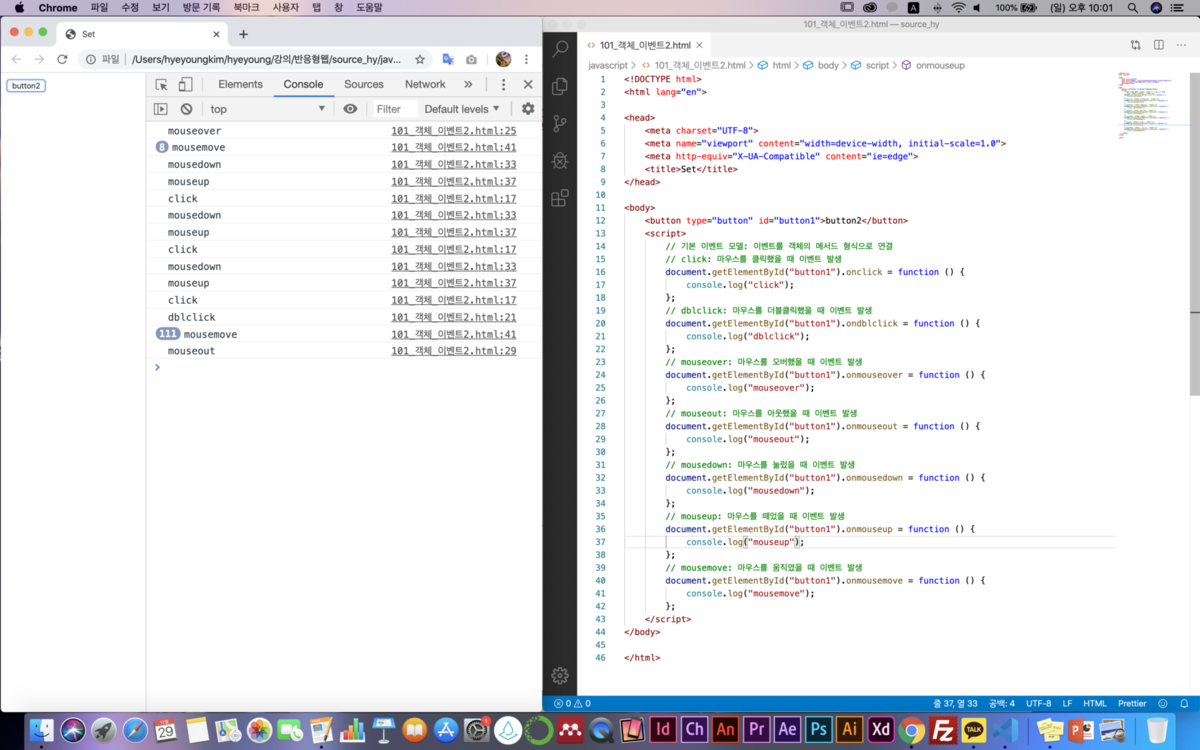Viewport: 1200px width, 750px height.
Task: Open the Manage gear in VS Code
Action: pos(561,676)
